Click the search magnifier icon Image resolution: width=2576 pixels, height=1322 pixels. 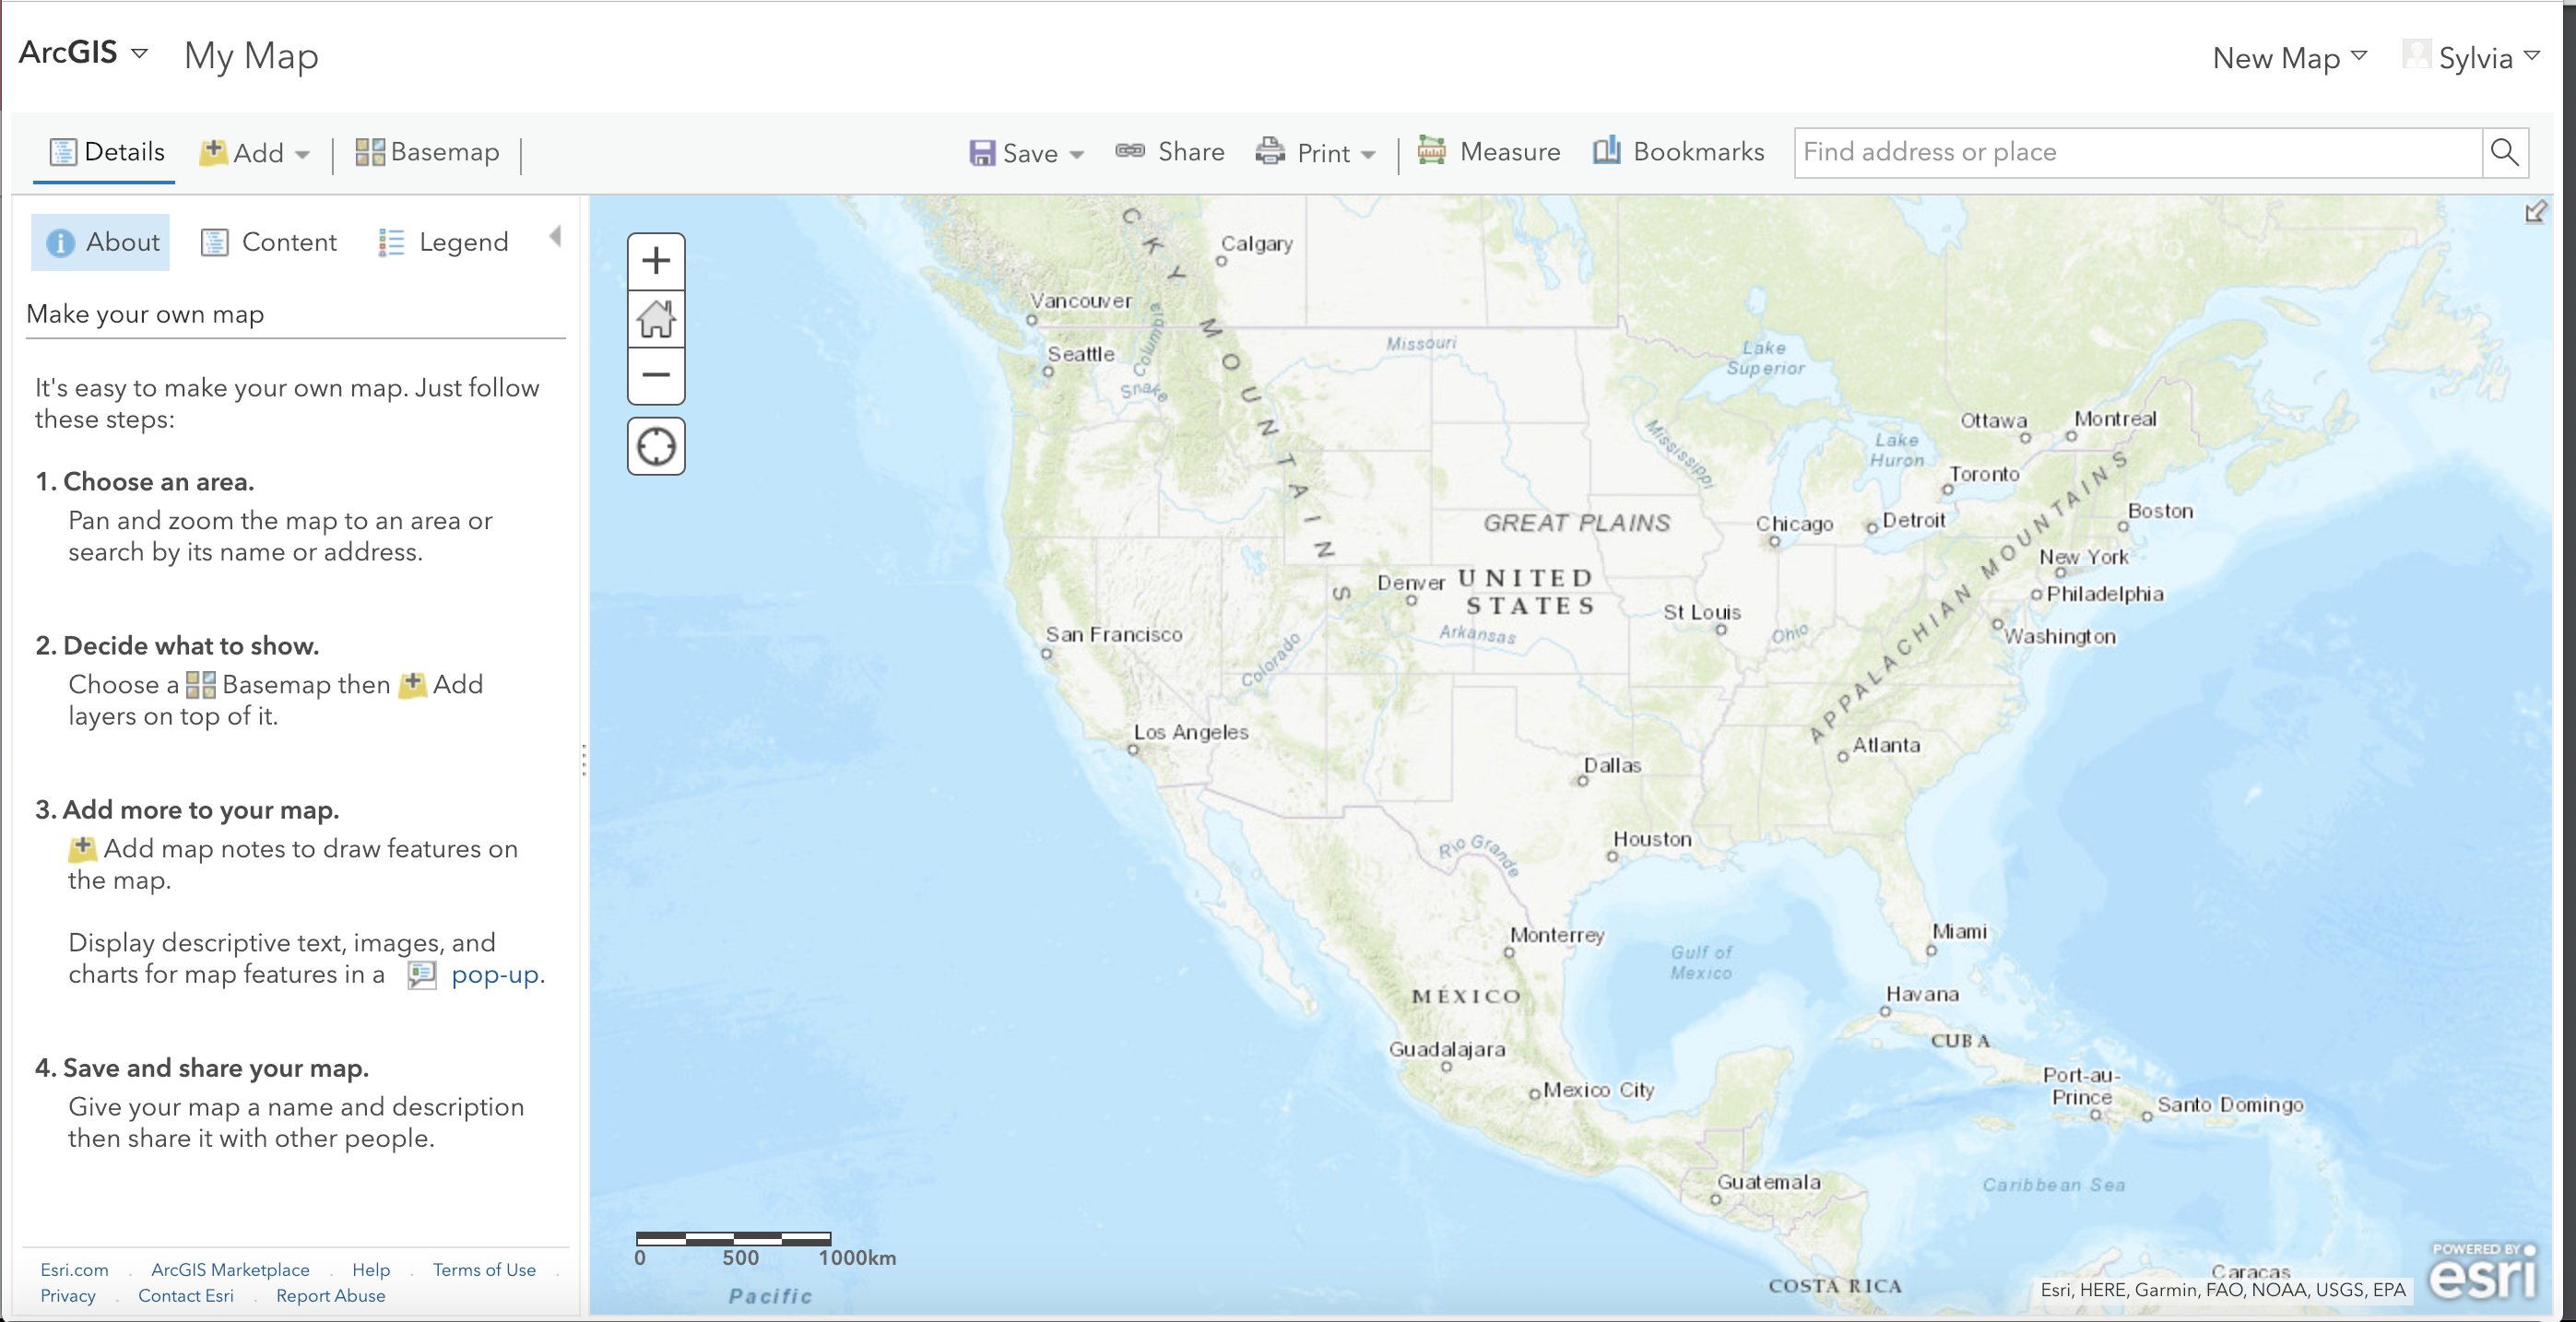[x=2505, y=152]
